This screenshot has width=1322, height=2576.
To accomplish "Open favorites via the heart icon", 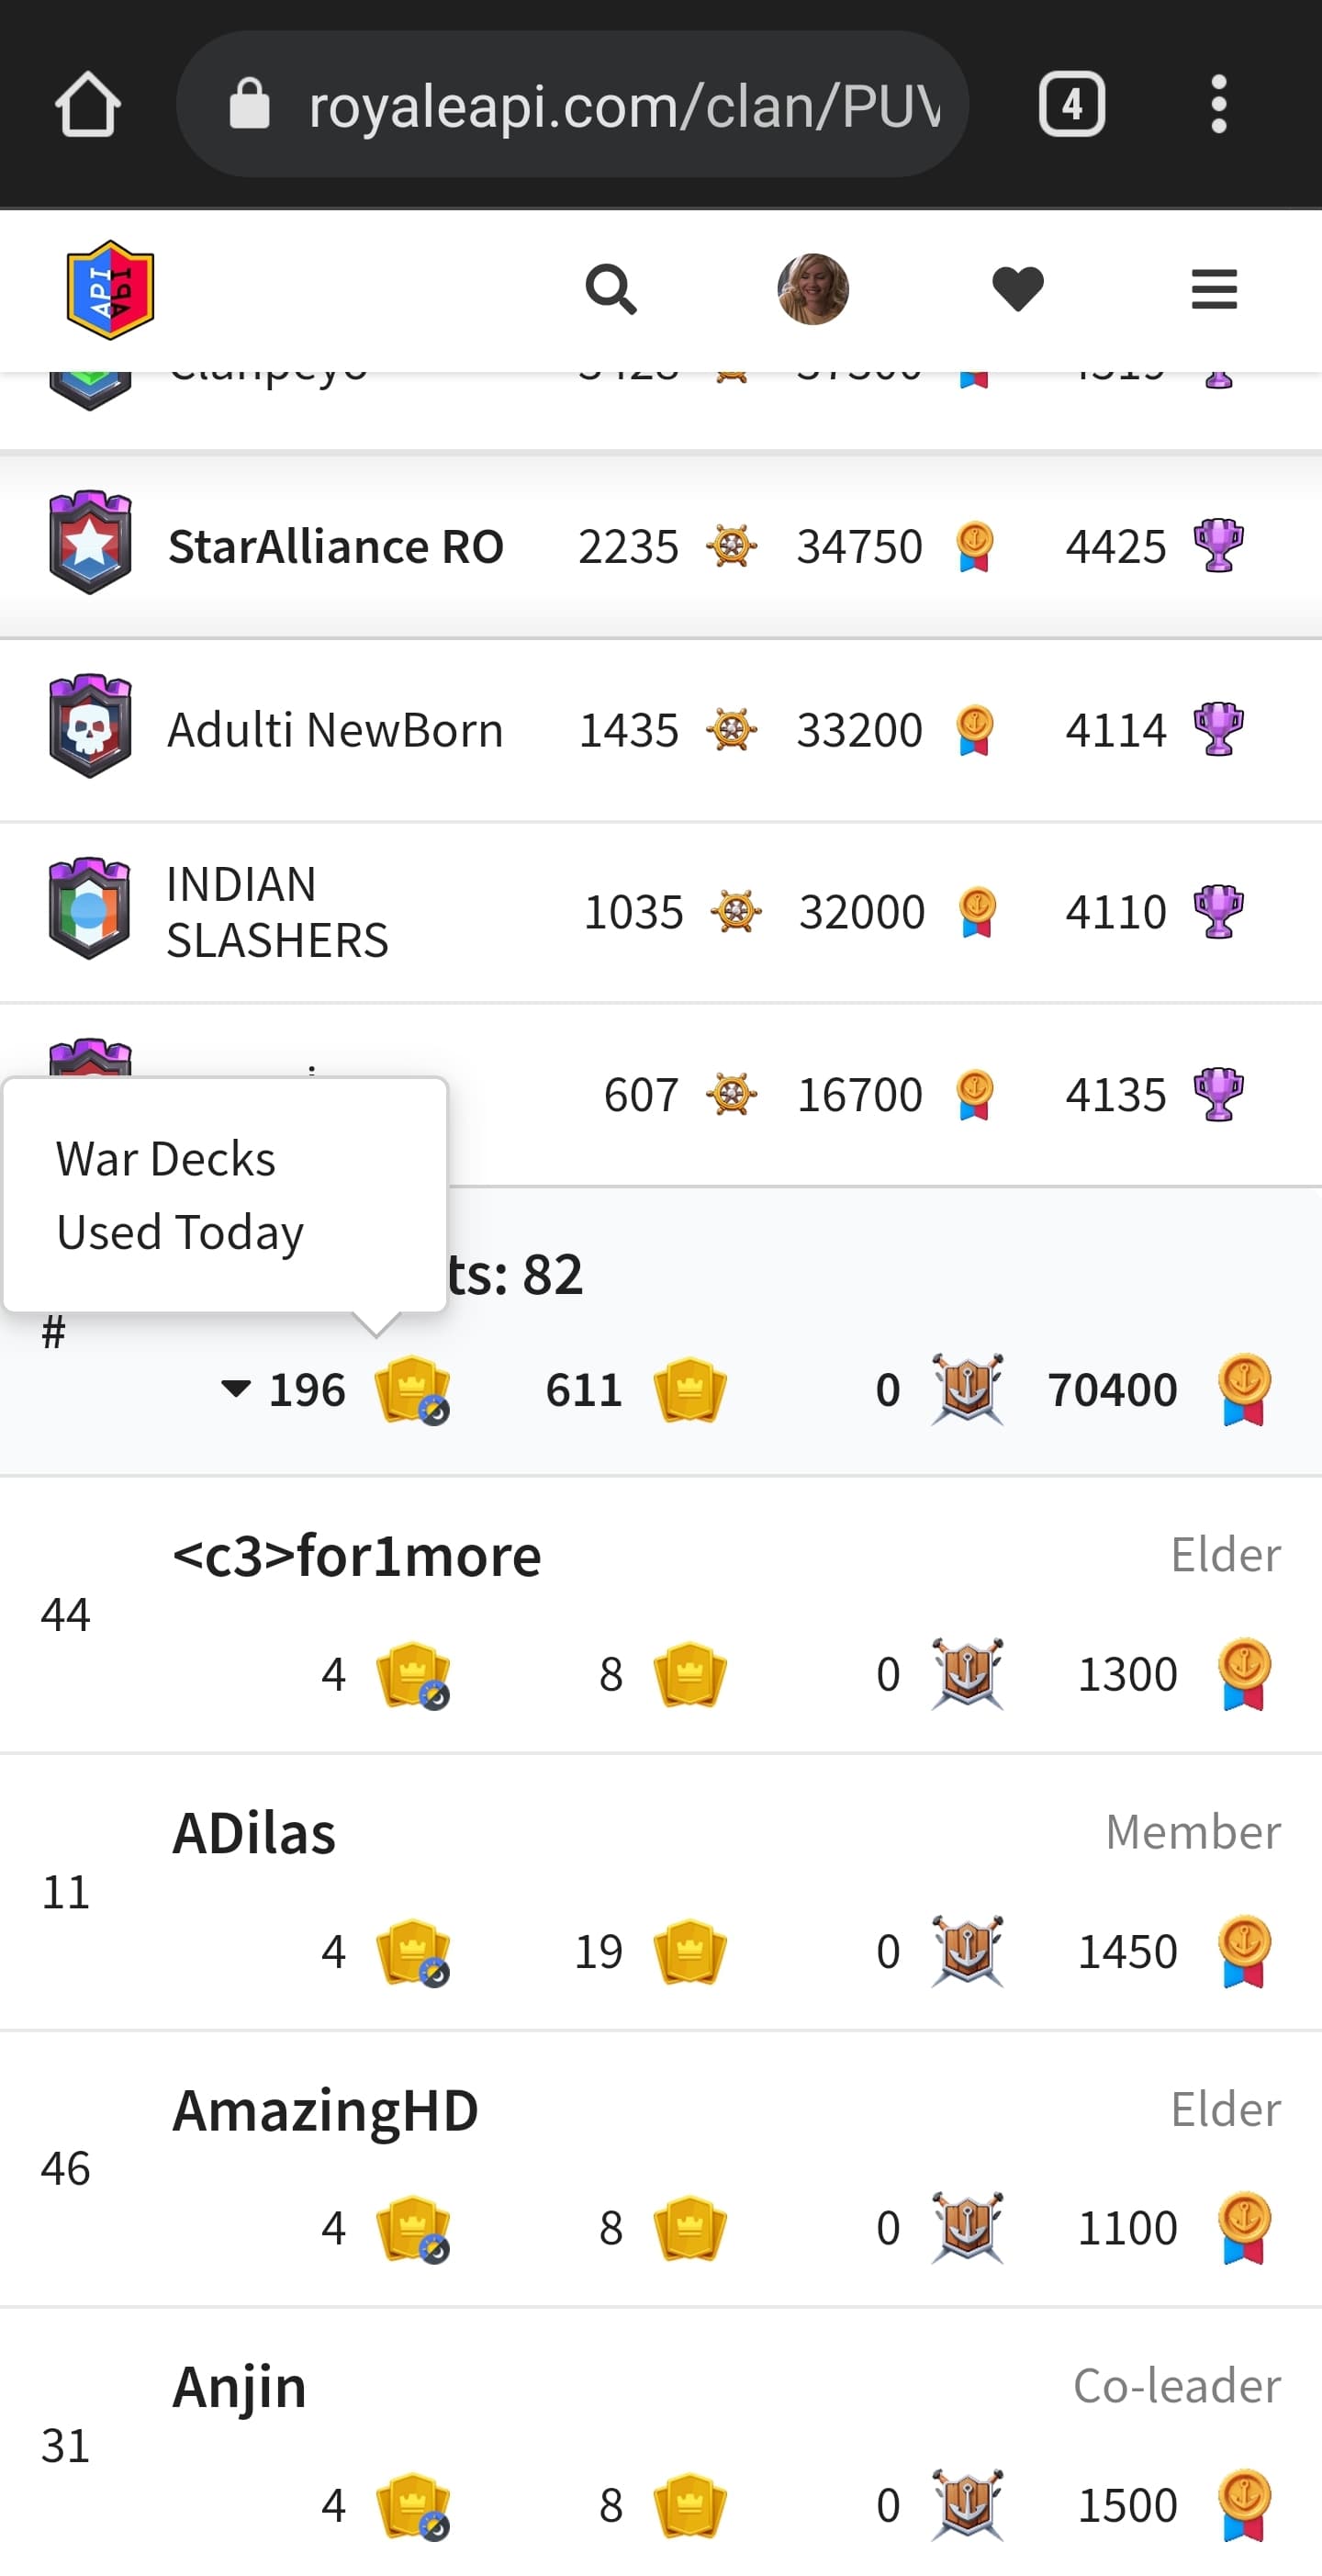I will [1018, 290].
